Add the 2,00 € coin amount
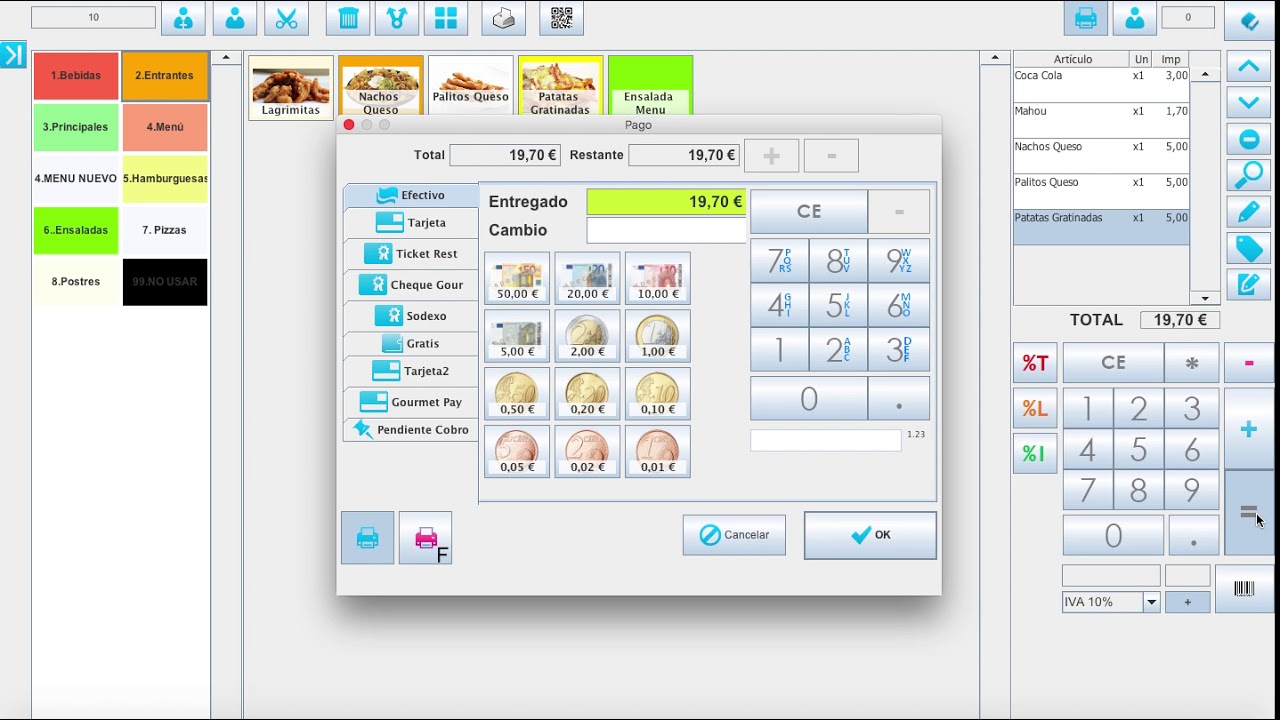This screenshot has height=720, width=1280. pyautogui.click(x=587, y=336)
